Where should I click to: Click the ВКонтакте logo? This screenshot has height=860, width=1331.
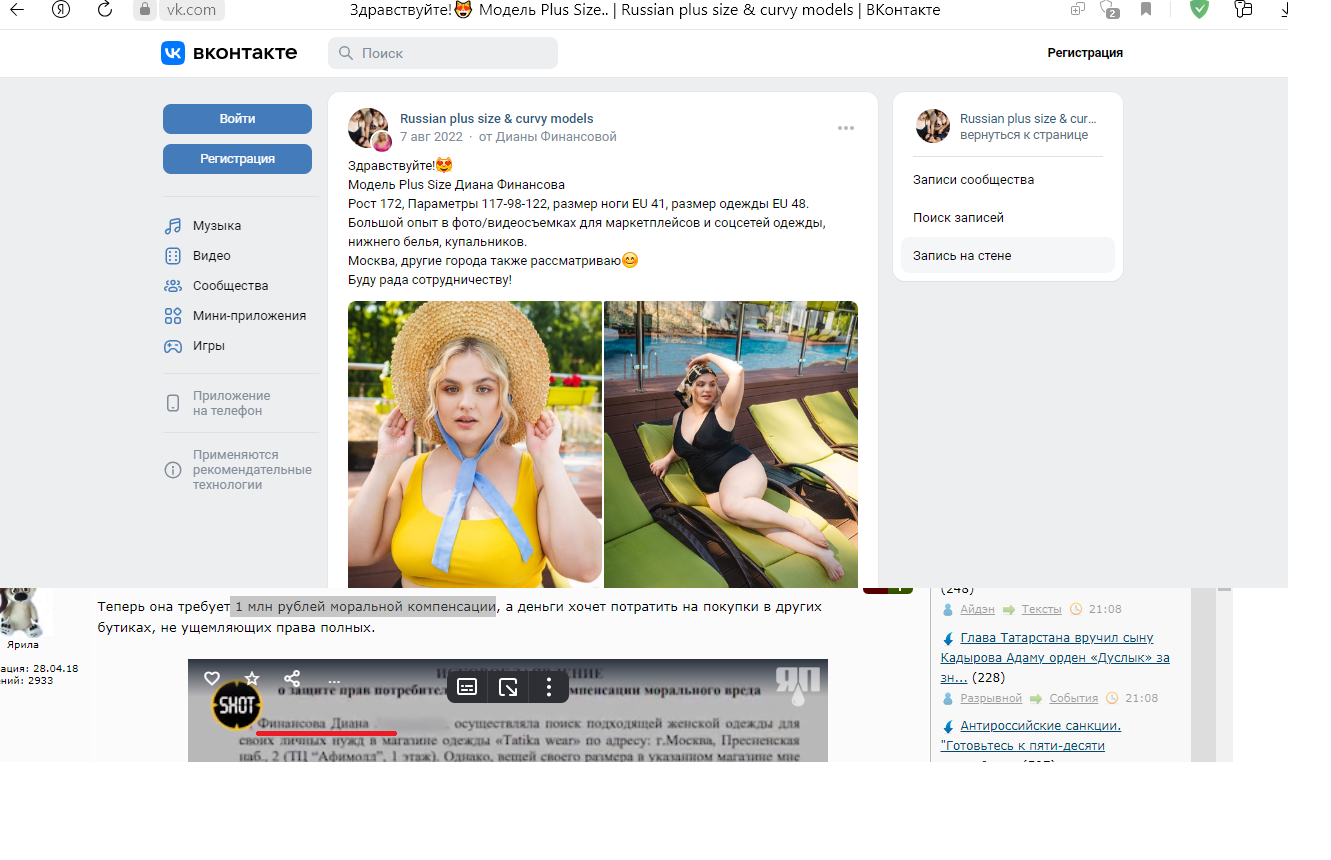[229, 53]
